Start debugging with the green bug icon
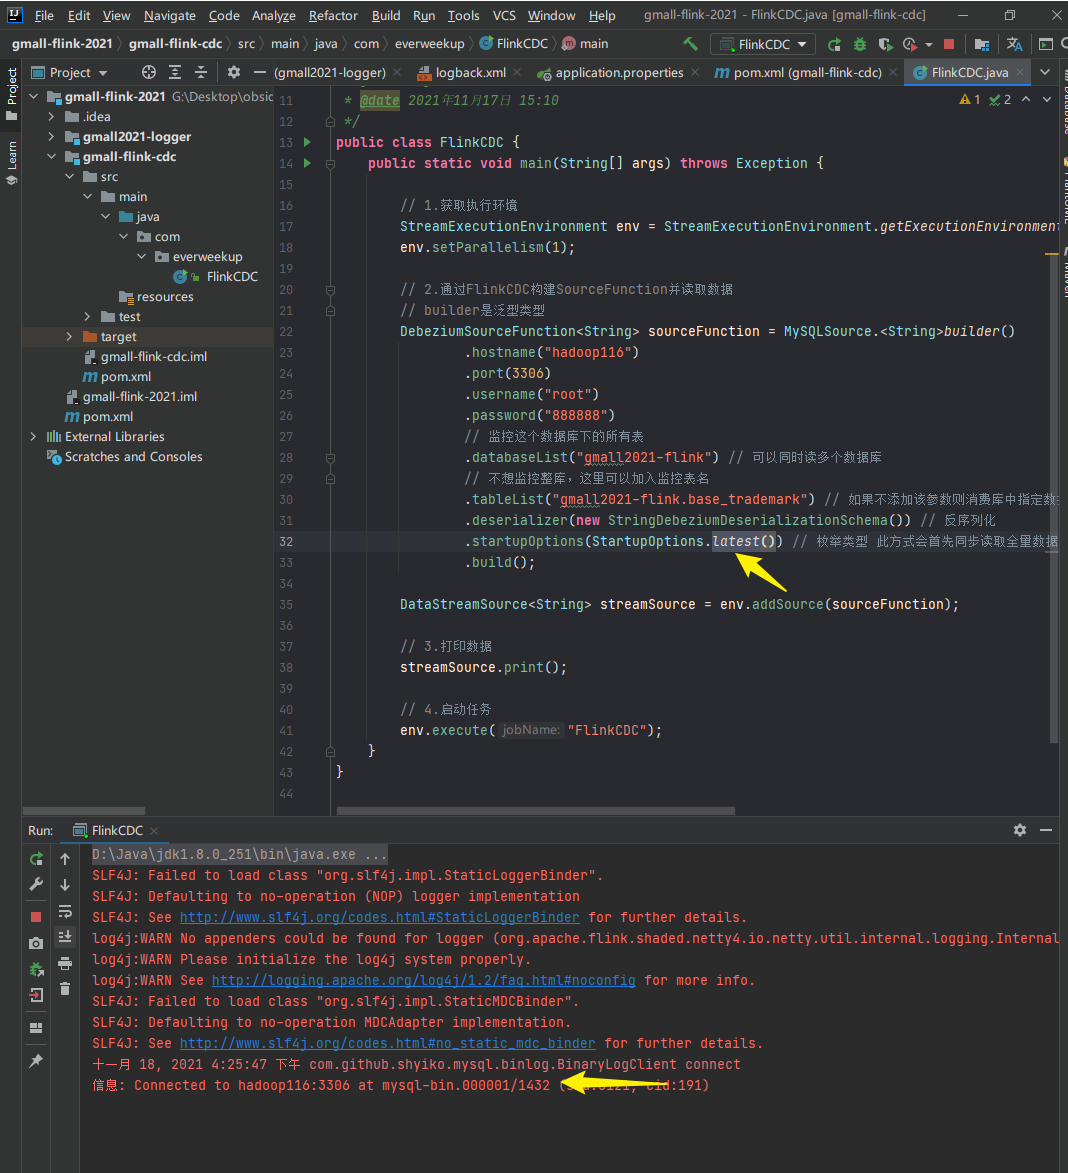This screenshot has height=1173, width=1068. pos(860,45)
